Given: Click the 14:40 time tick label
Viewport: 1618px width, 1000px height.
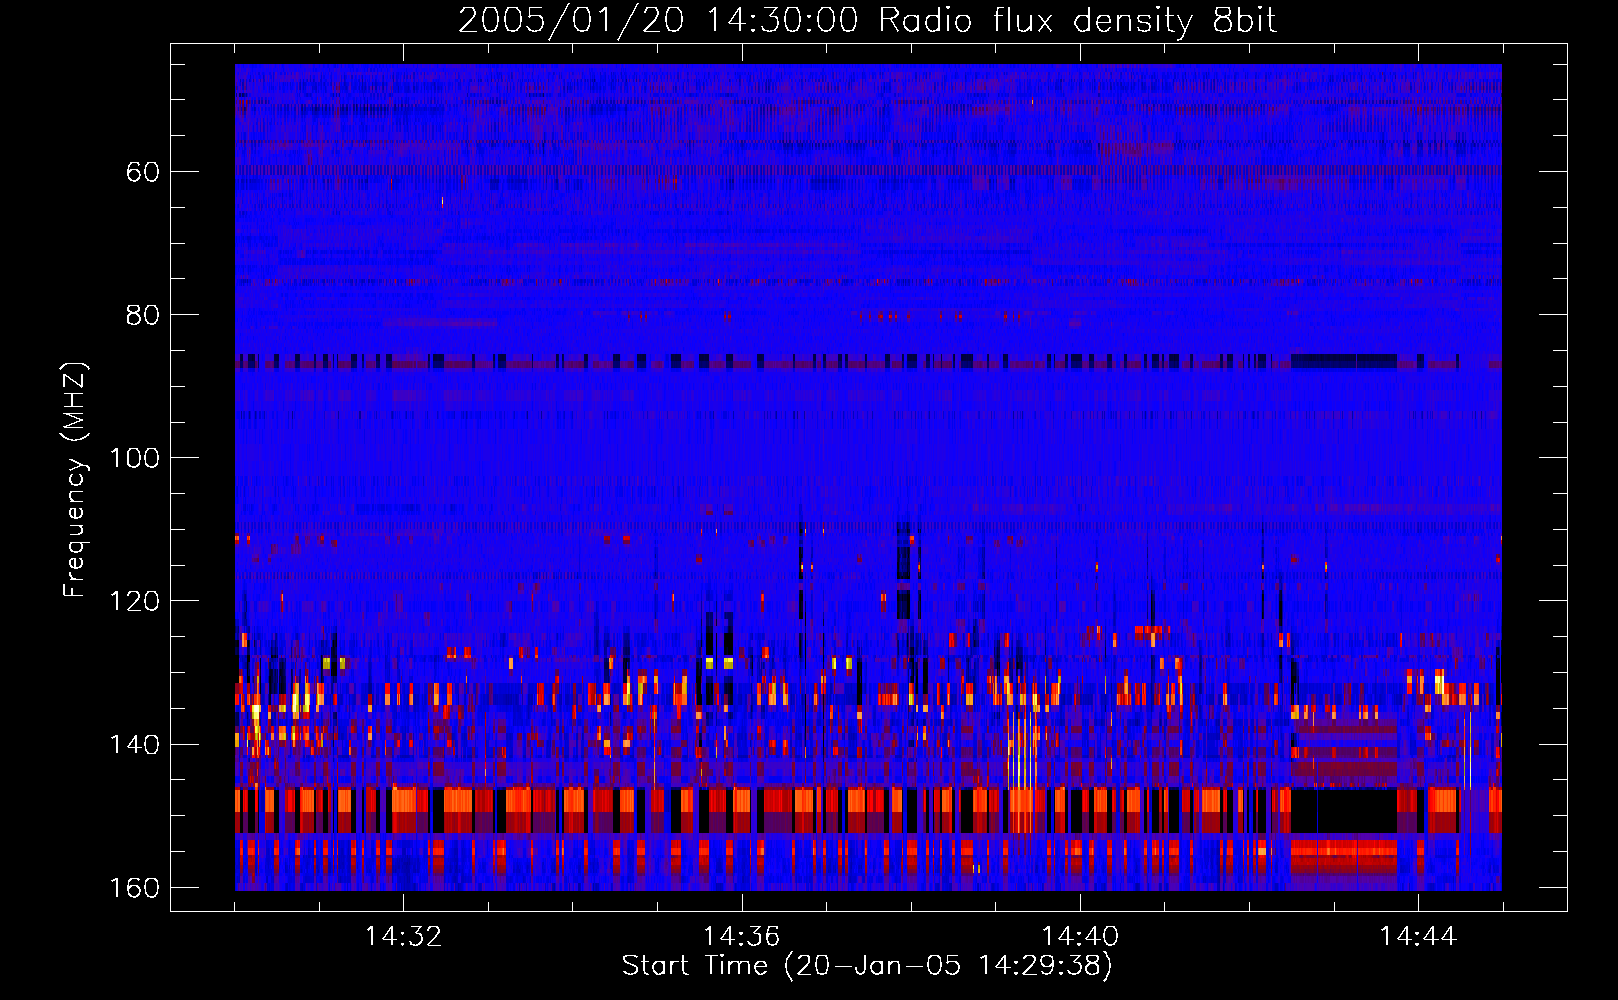Looking at the screenshot, I should coord(1080,937).
